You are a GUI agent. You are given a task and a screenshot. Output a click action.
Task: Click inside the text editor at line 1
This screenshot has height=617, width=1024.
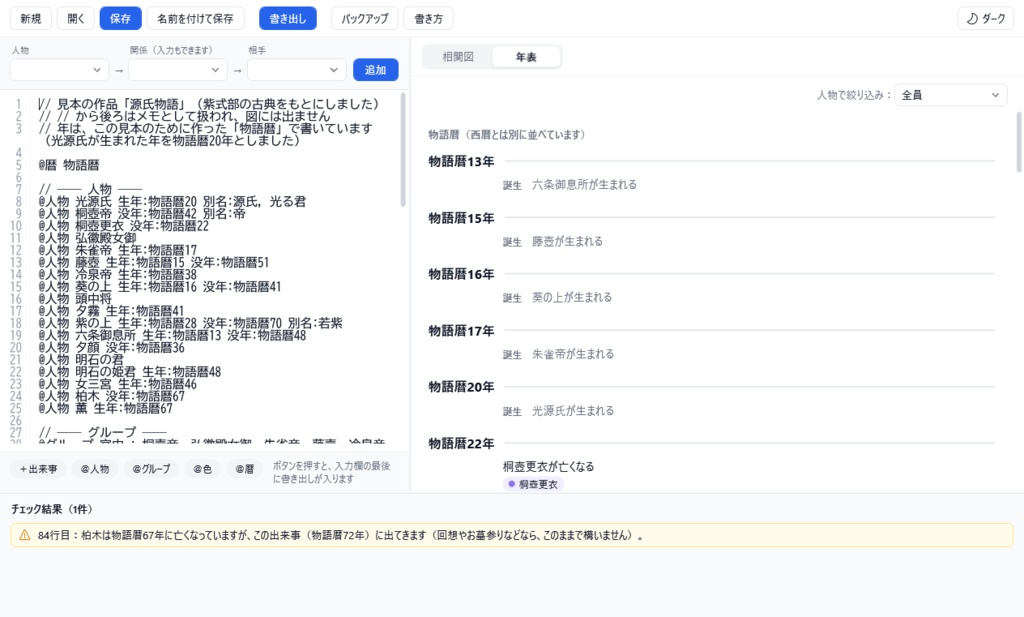(x=208, y=104)
